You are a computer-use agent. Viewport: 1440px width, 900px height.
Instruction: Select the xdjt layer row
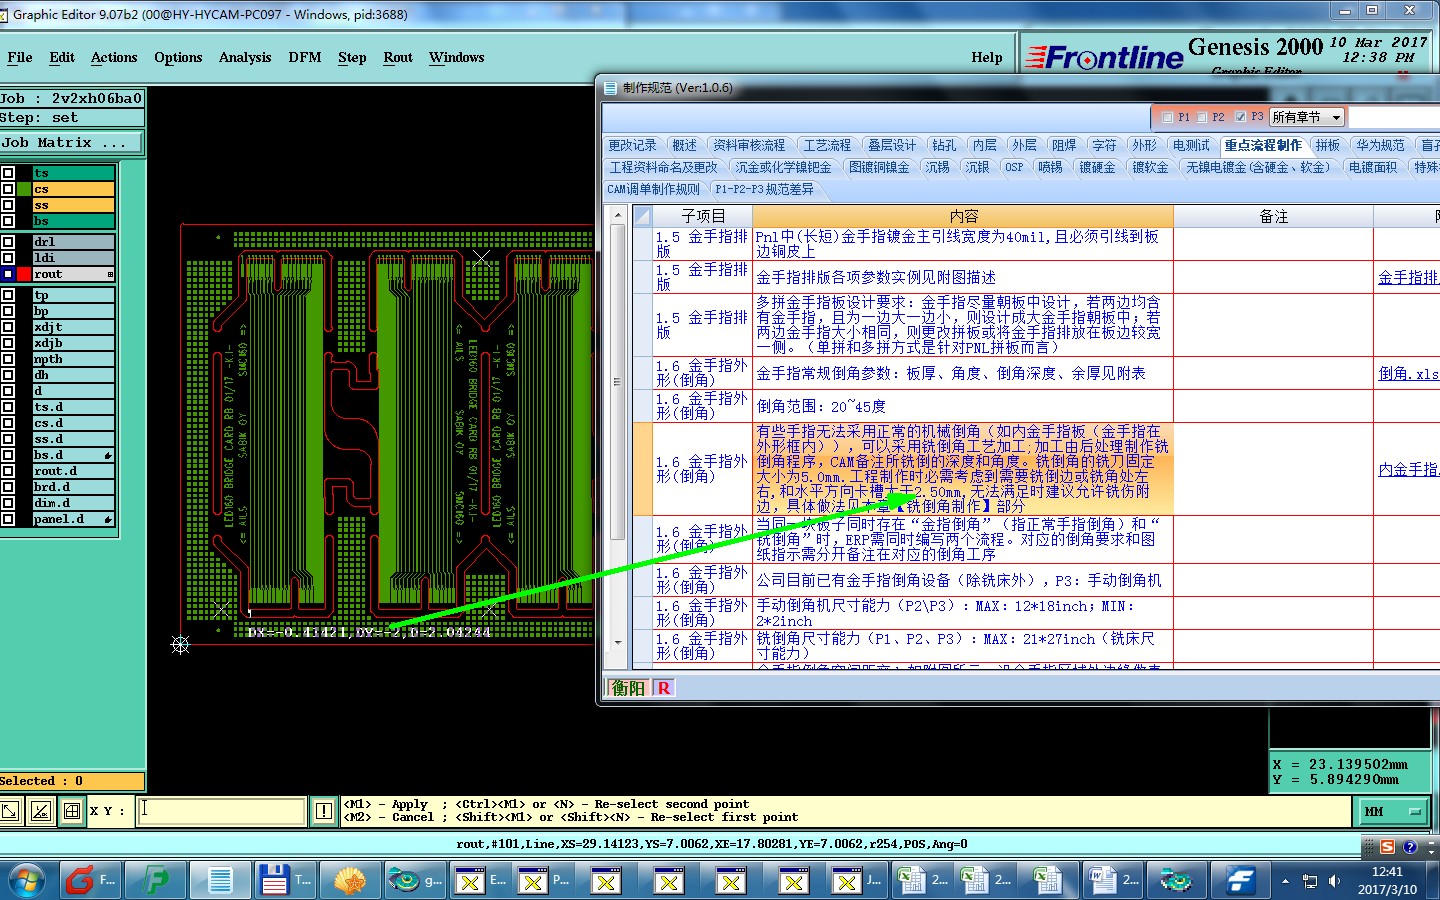73,327
